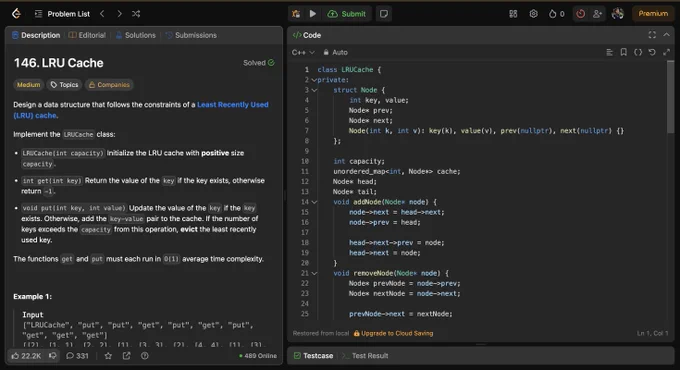Viewport: 680px width, 370px height.
Task: Pick a random problem shuffle icon
Action: (x=136, y=14)
